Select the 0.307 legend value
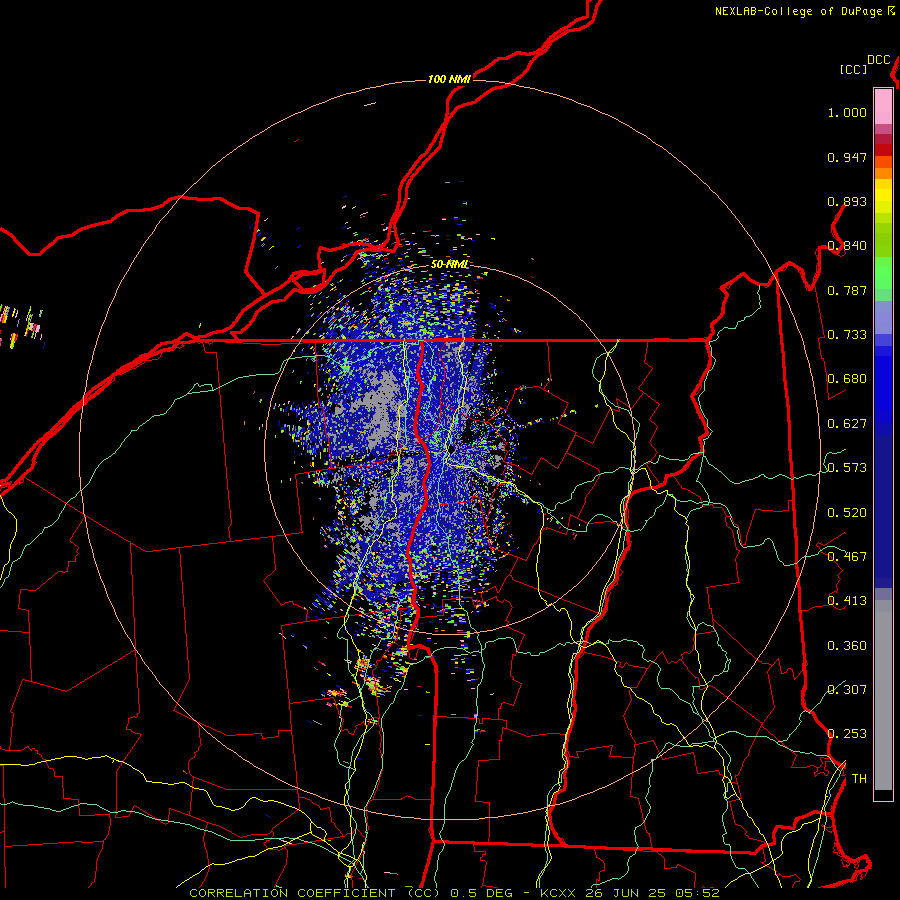Screen dimensions: 900x900 (x=847, y=690)
